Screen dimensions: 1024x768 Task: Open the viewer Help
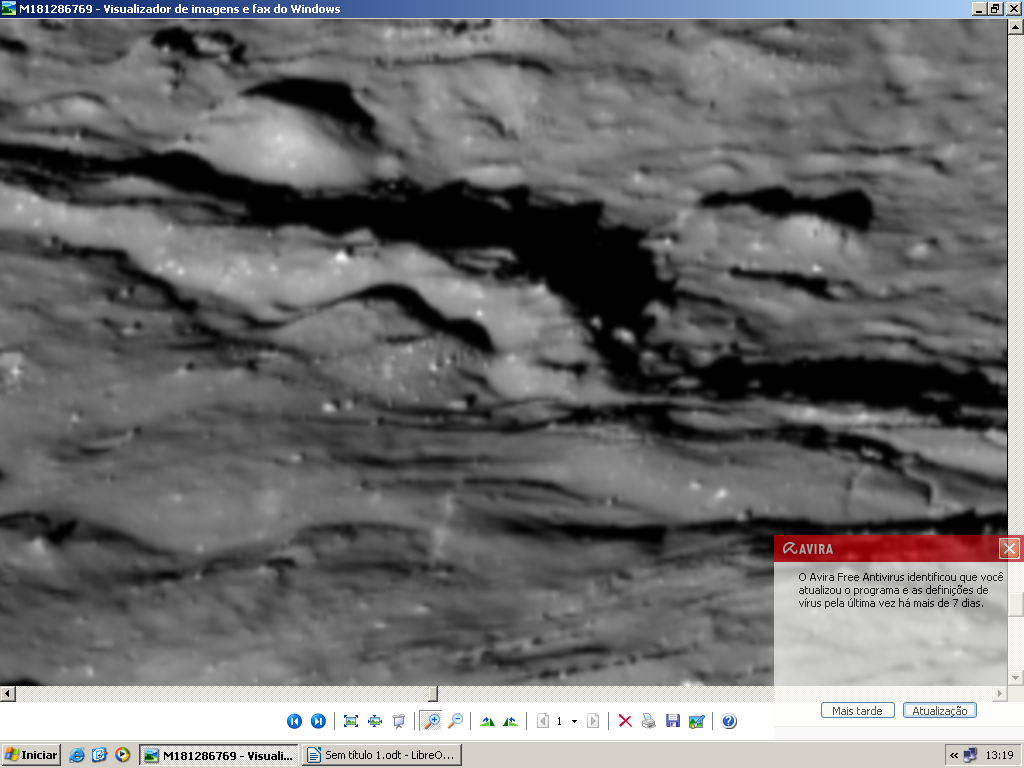click(x=729, y=721)
